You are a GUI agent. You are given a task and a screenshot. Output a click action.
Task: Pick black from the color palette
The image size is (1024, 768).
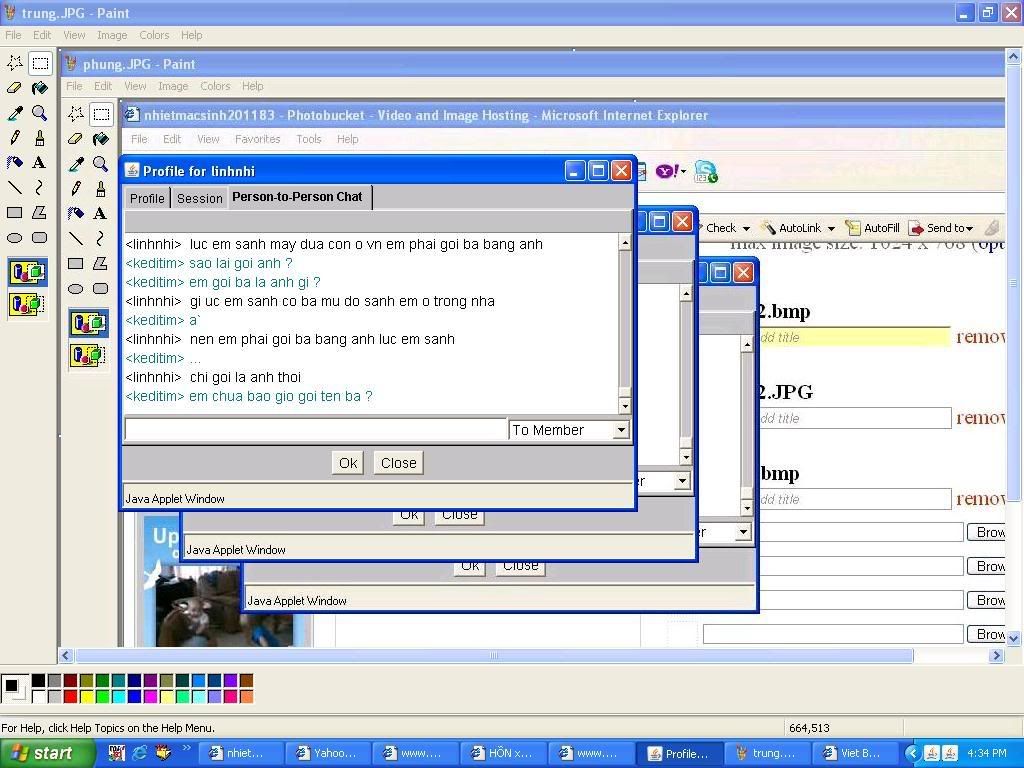[39, 681]
